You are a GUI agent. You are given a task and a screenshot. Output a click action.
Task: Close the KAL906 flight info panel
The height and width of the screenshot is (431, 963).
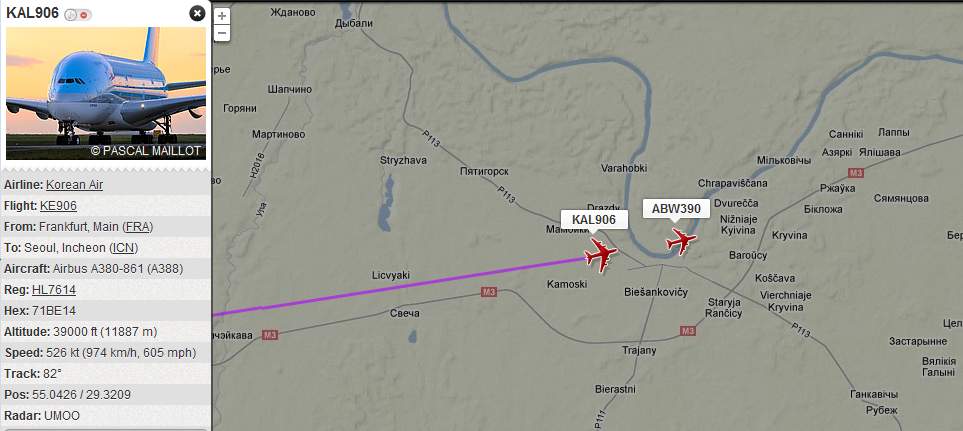(x=197, y=14)
